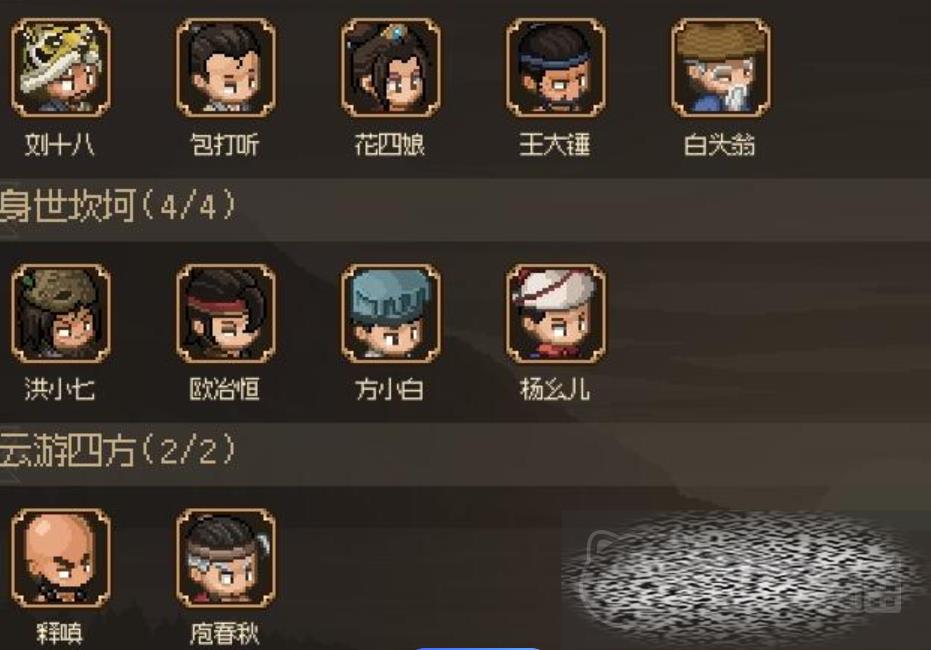Click the 白头翁 name text
This screenshot has width=931, height=650.
[x=720, y=144]
